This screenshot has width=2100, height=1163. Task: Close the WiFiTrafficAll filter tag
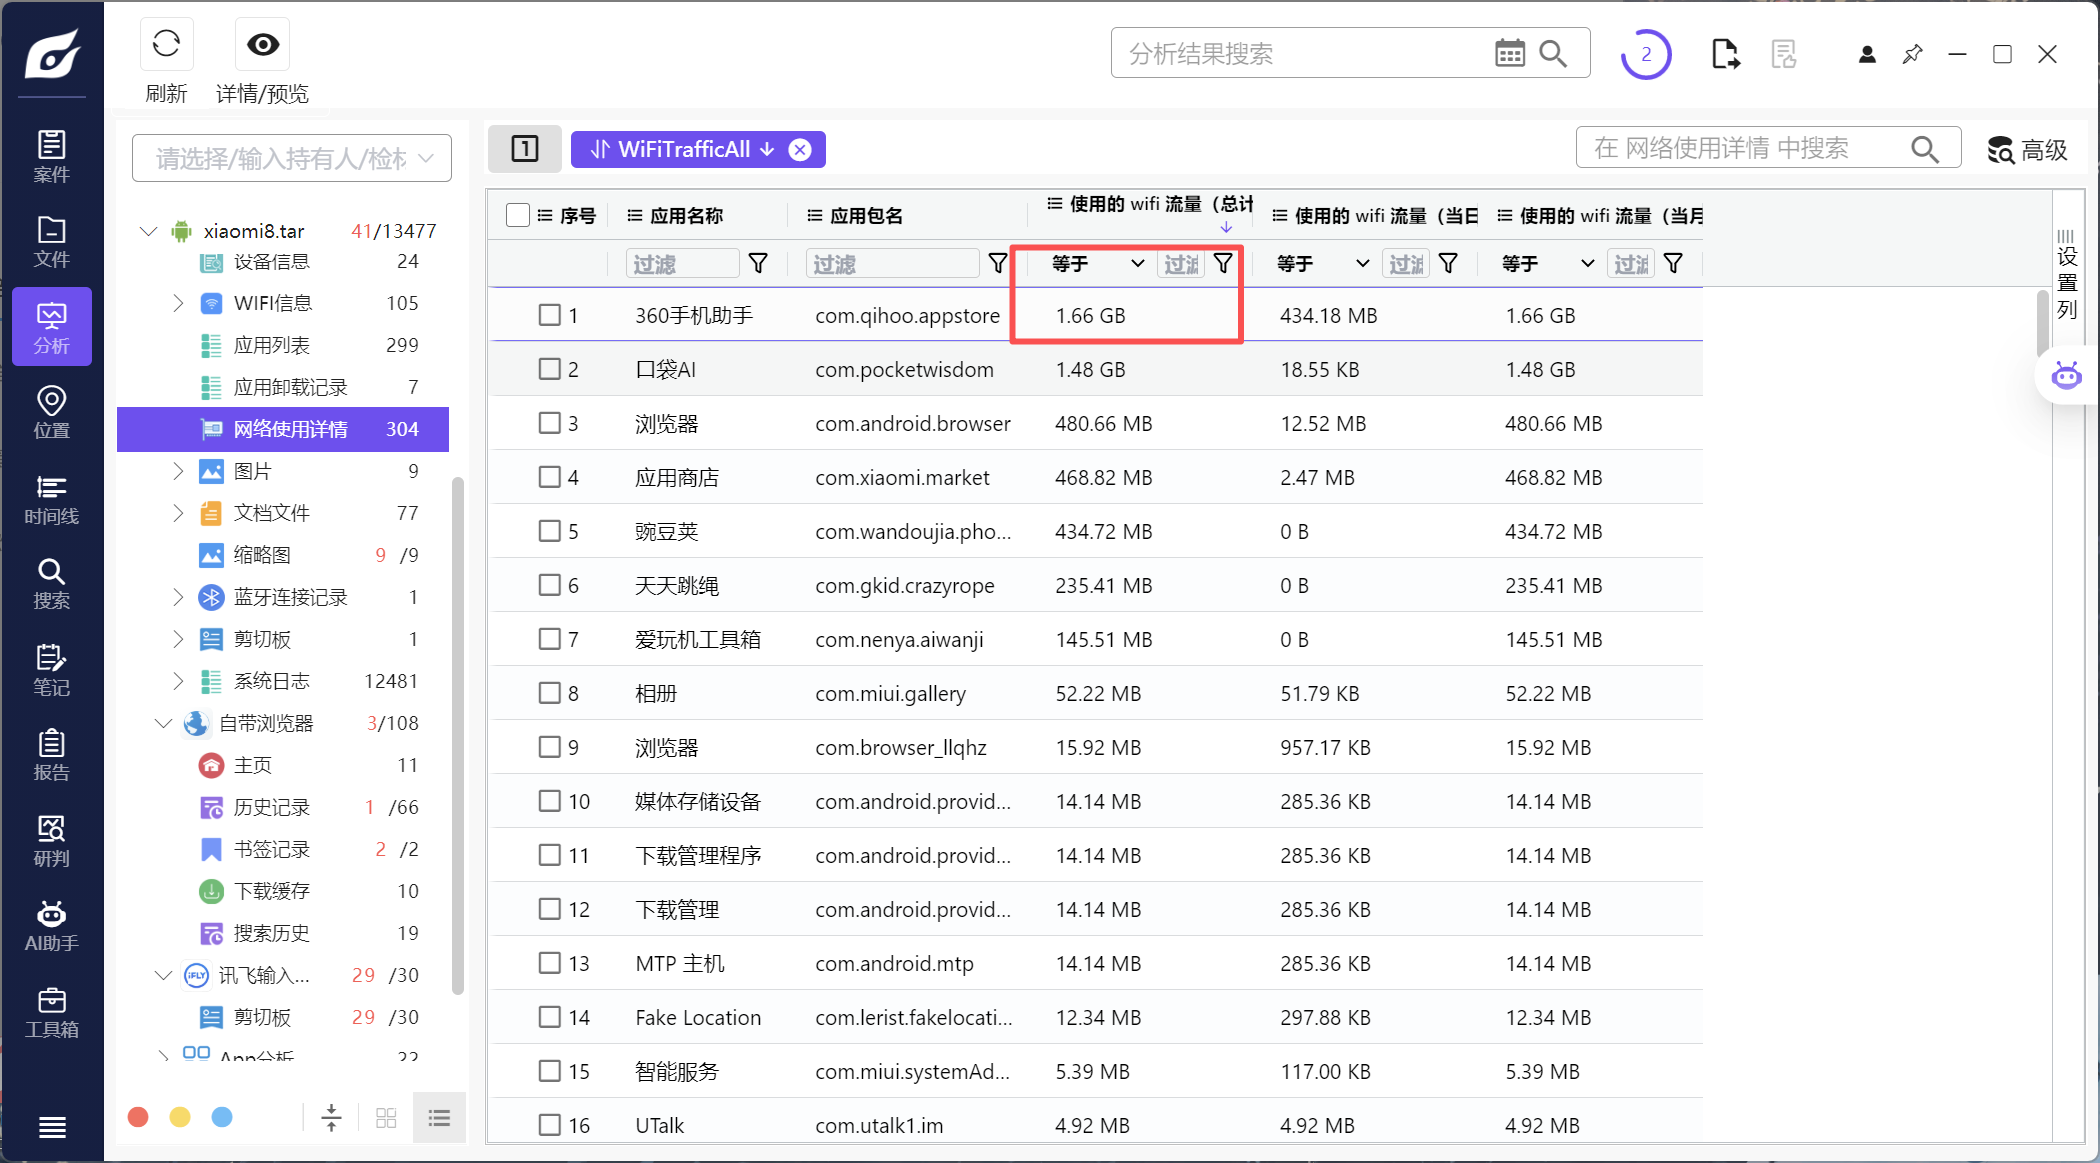click(x=800, y=149)
